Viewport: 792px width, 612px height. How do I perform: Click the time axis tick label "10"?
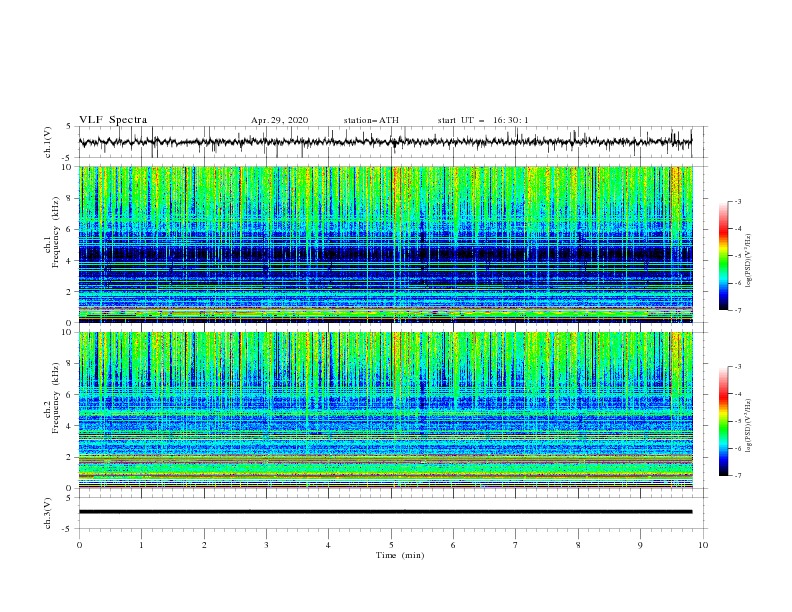tap(703, 545)
